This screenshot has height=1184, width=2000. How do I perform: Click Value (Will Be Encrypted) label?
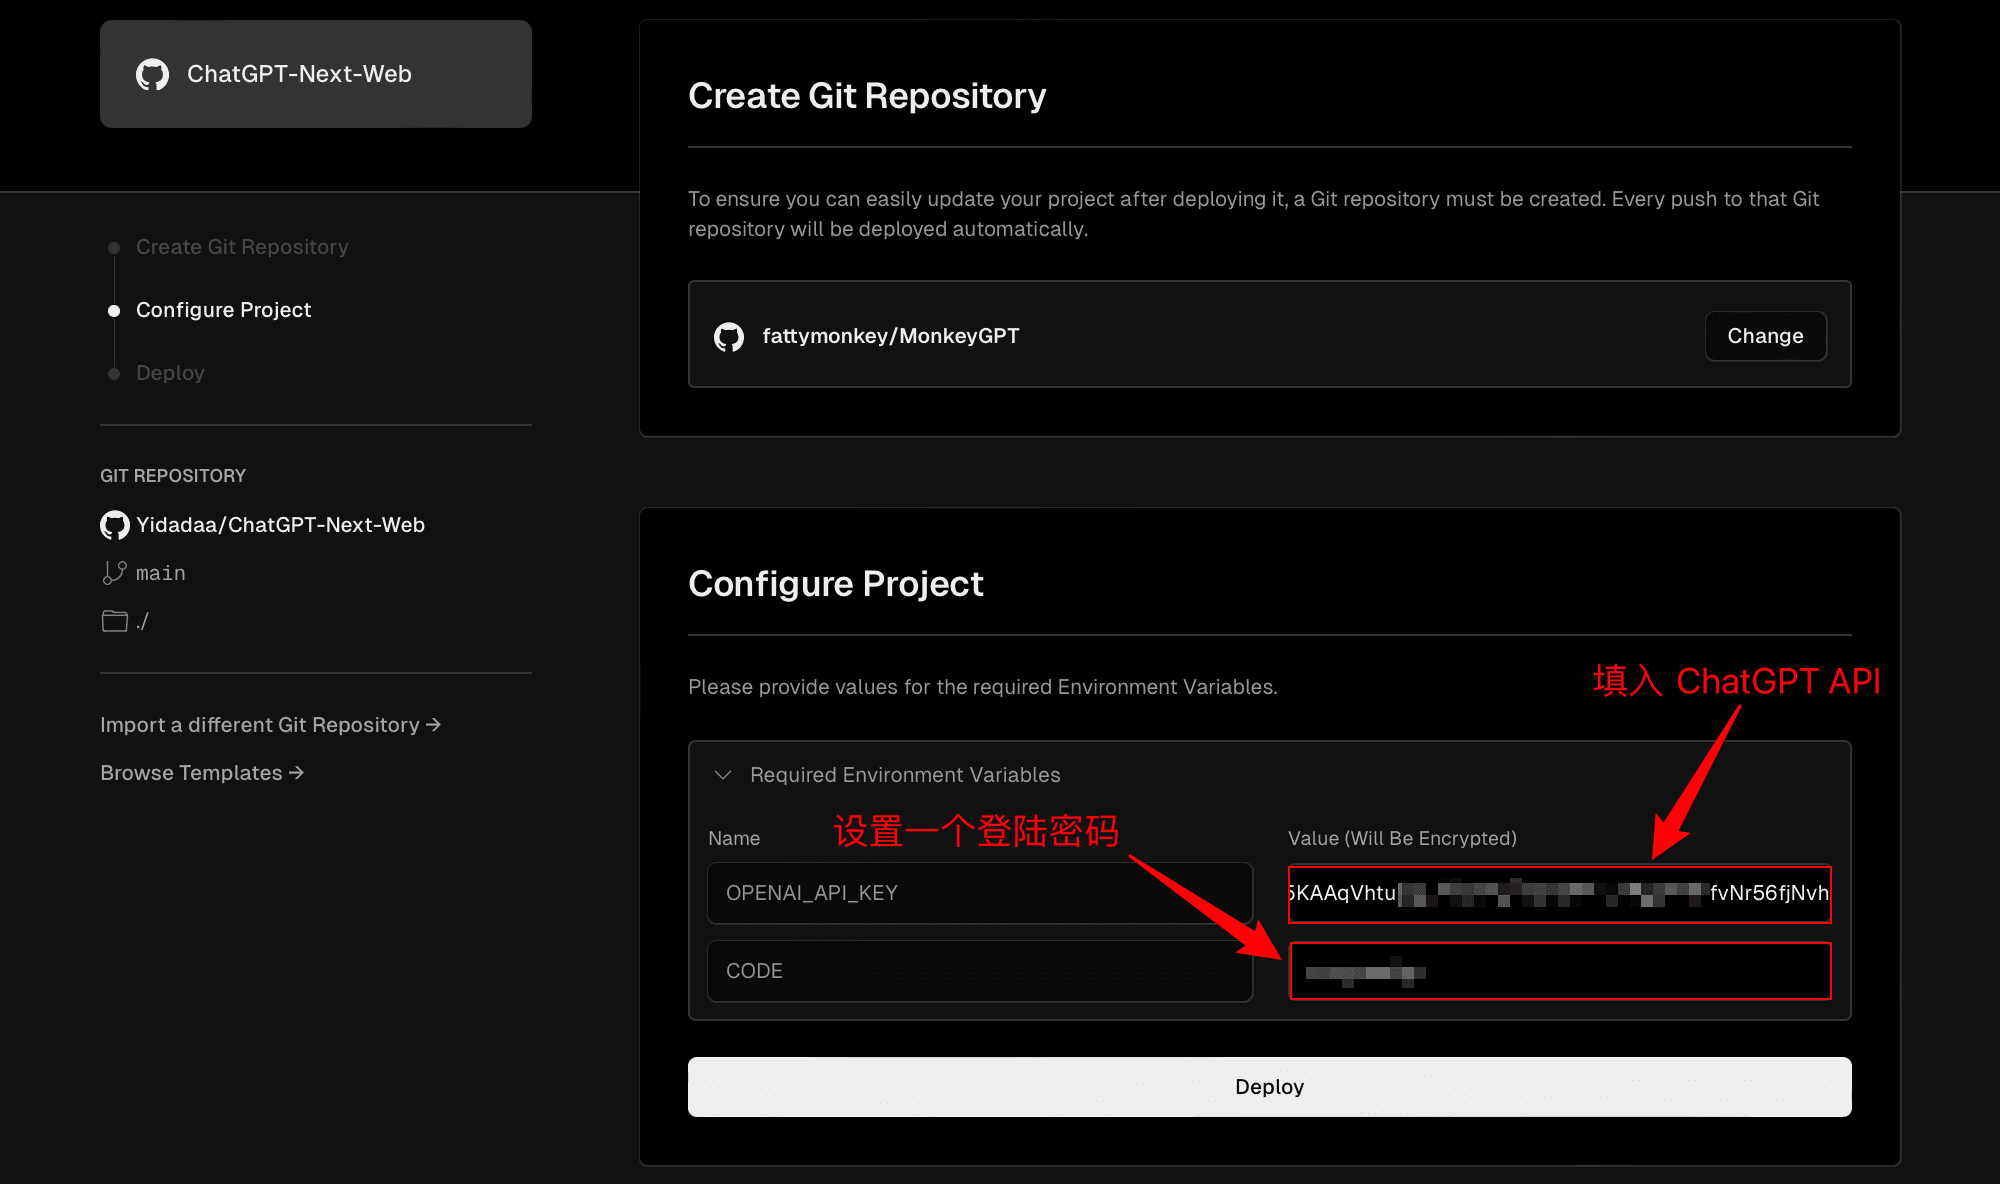(1402, 838)
